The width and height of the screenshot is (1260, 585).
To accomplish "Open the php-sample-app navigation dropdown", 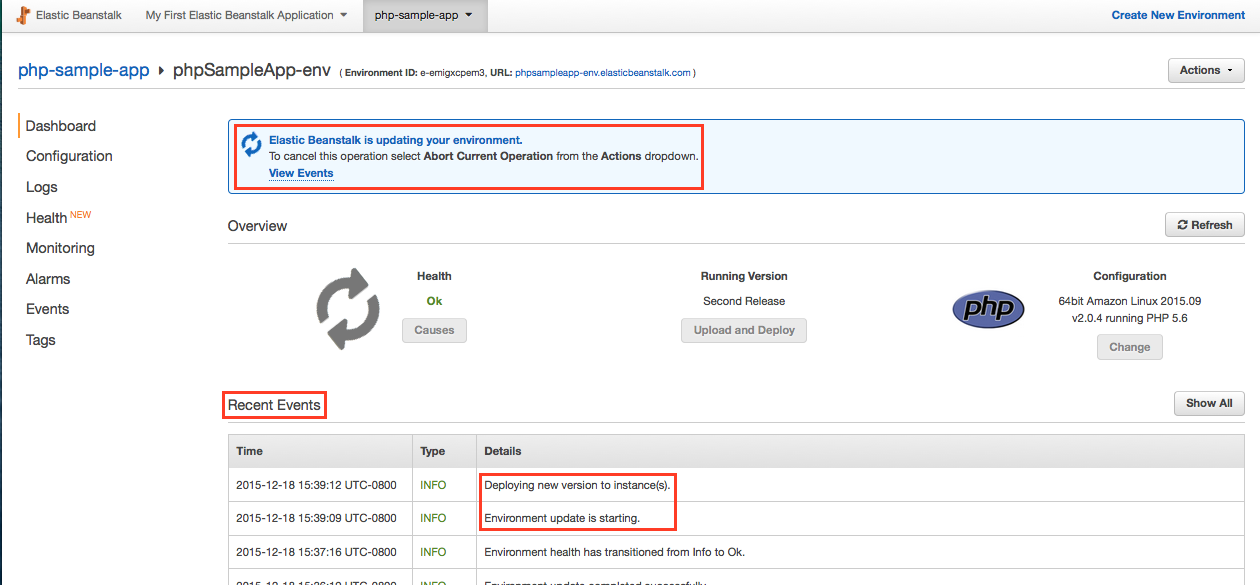I will pyautogui.click(x=424, y=15).
